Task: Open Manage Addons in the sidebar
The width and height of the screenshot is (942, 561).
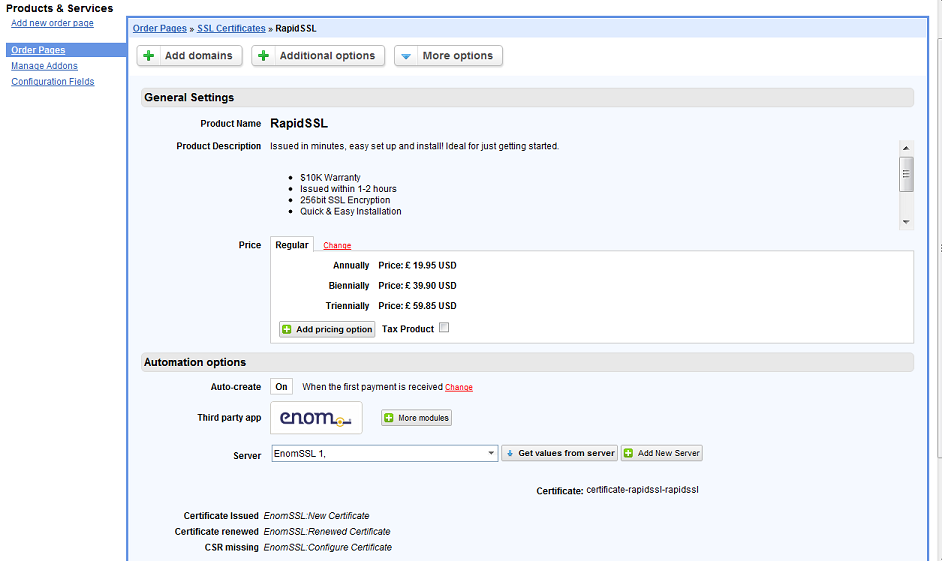Action: click(44, 66)
